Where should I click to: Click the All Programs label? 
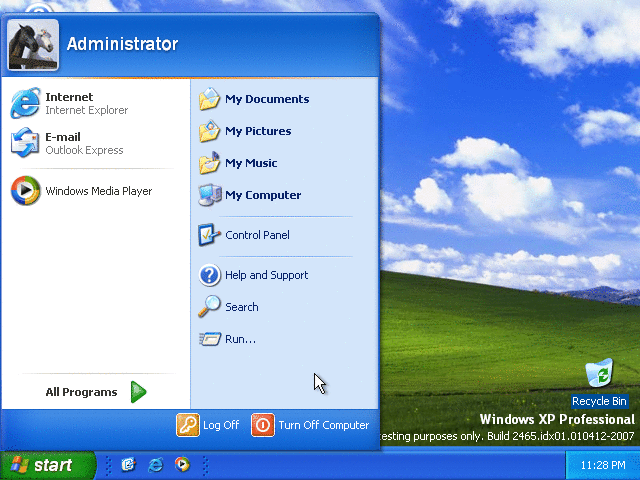[x=81, y=392]
